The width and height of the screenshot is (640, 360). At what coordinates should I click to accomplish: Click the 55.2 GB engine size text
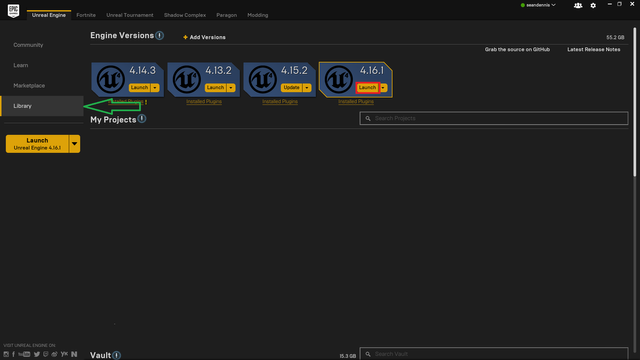615,37
